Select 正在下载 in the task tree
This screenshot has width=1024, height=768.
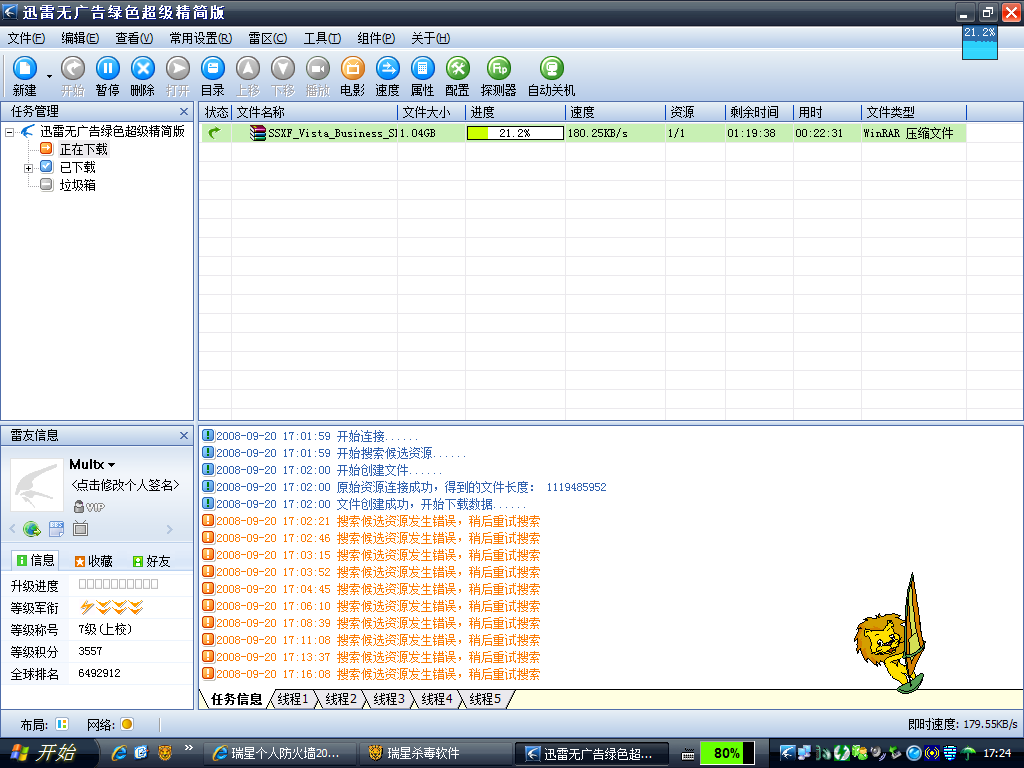(84, 150)
